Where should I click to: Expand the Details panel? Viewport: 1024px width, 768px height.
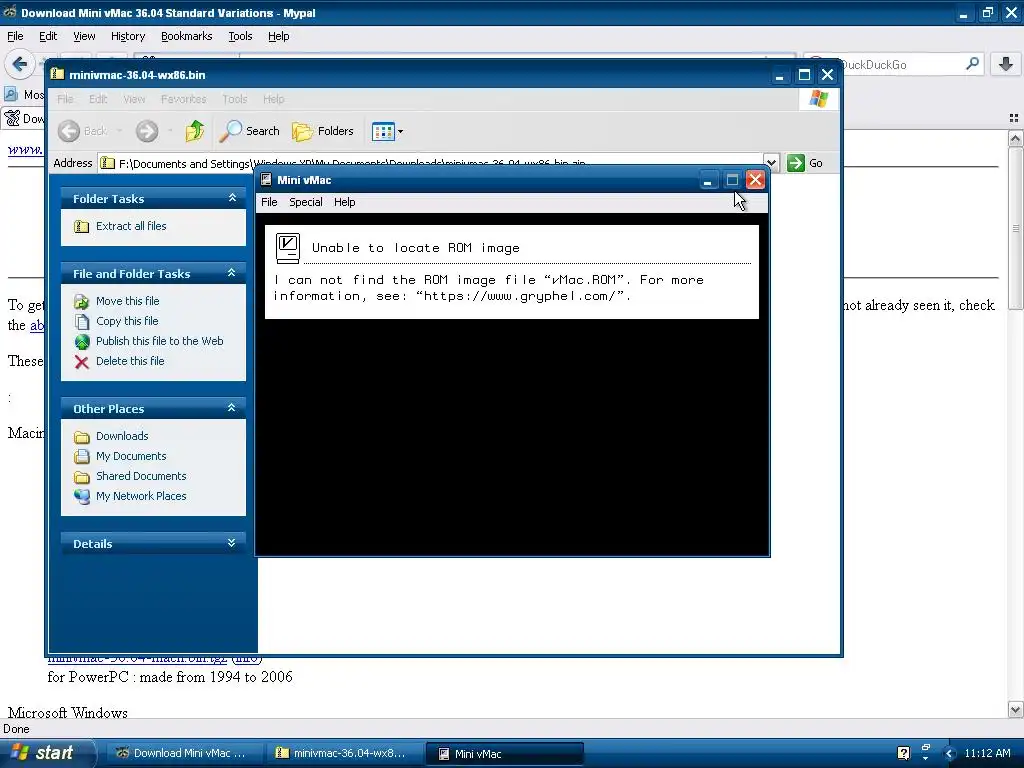(x=232, y=543)
